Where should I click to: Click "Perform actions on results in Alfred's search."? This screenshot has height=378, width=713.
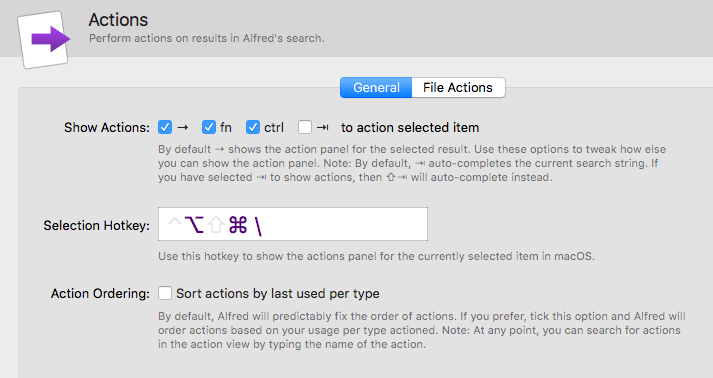tap(207, 39)
